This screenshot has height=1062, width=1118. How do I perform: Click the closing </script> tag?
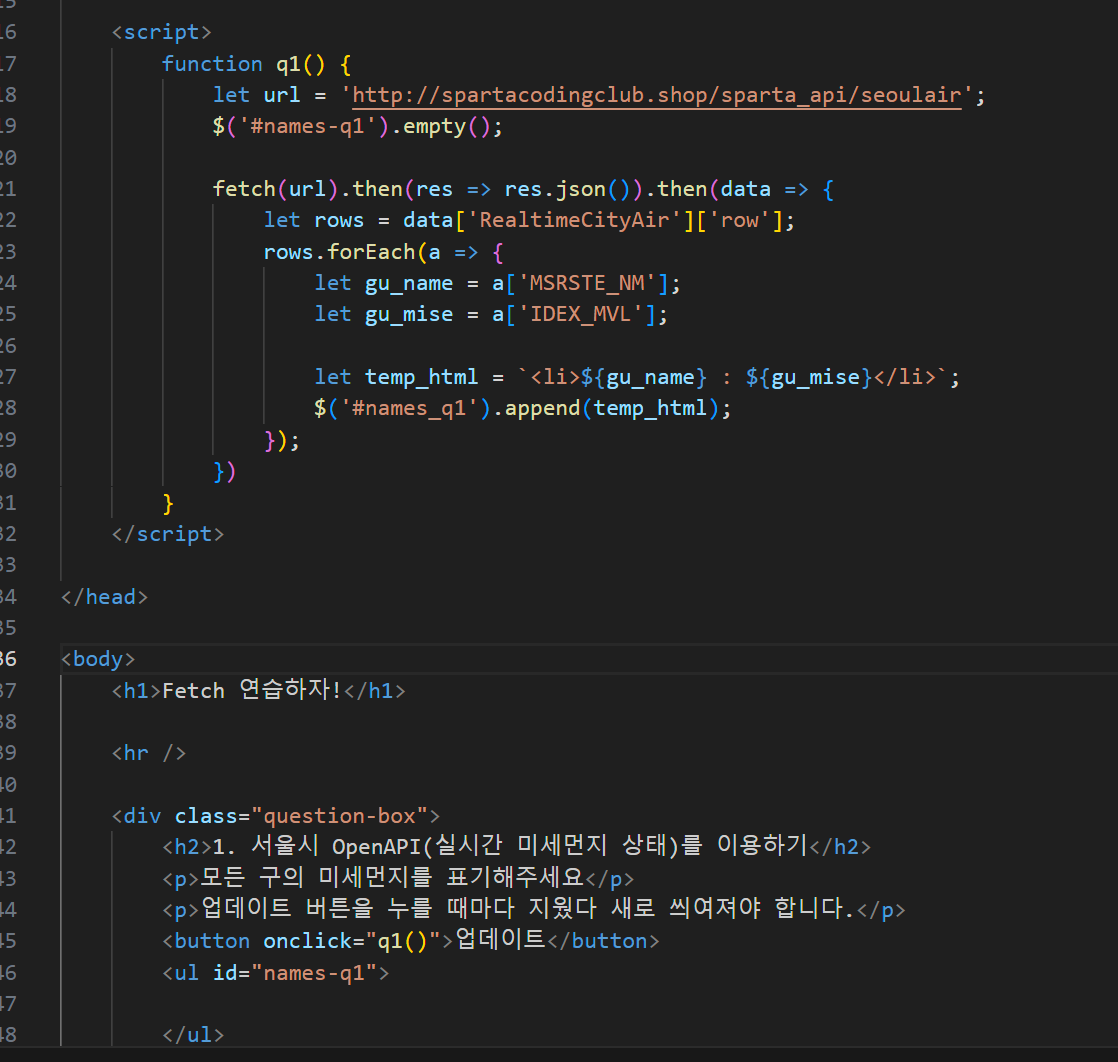click(168, 534)
